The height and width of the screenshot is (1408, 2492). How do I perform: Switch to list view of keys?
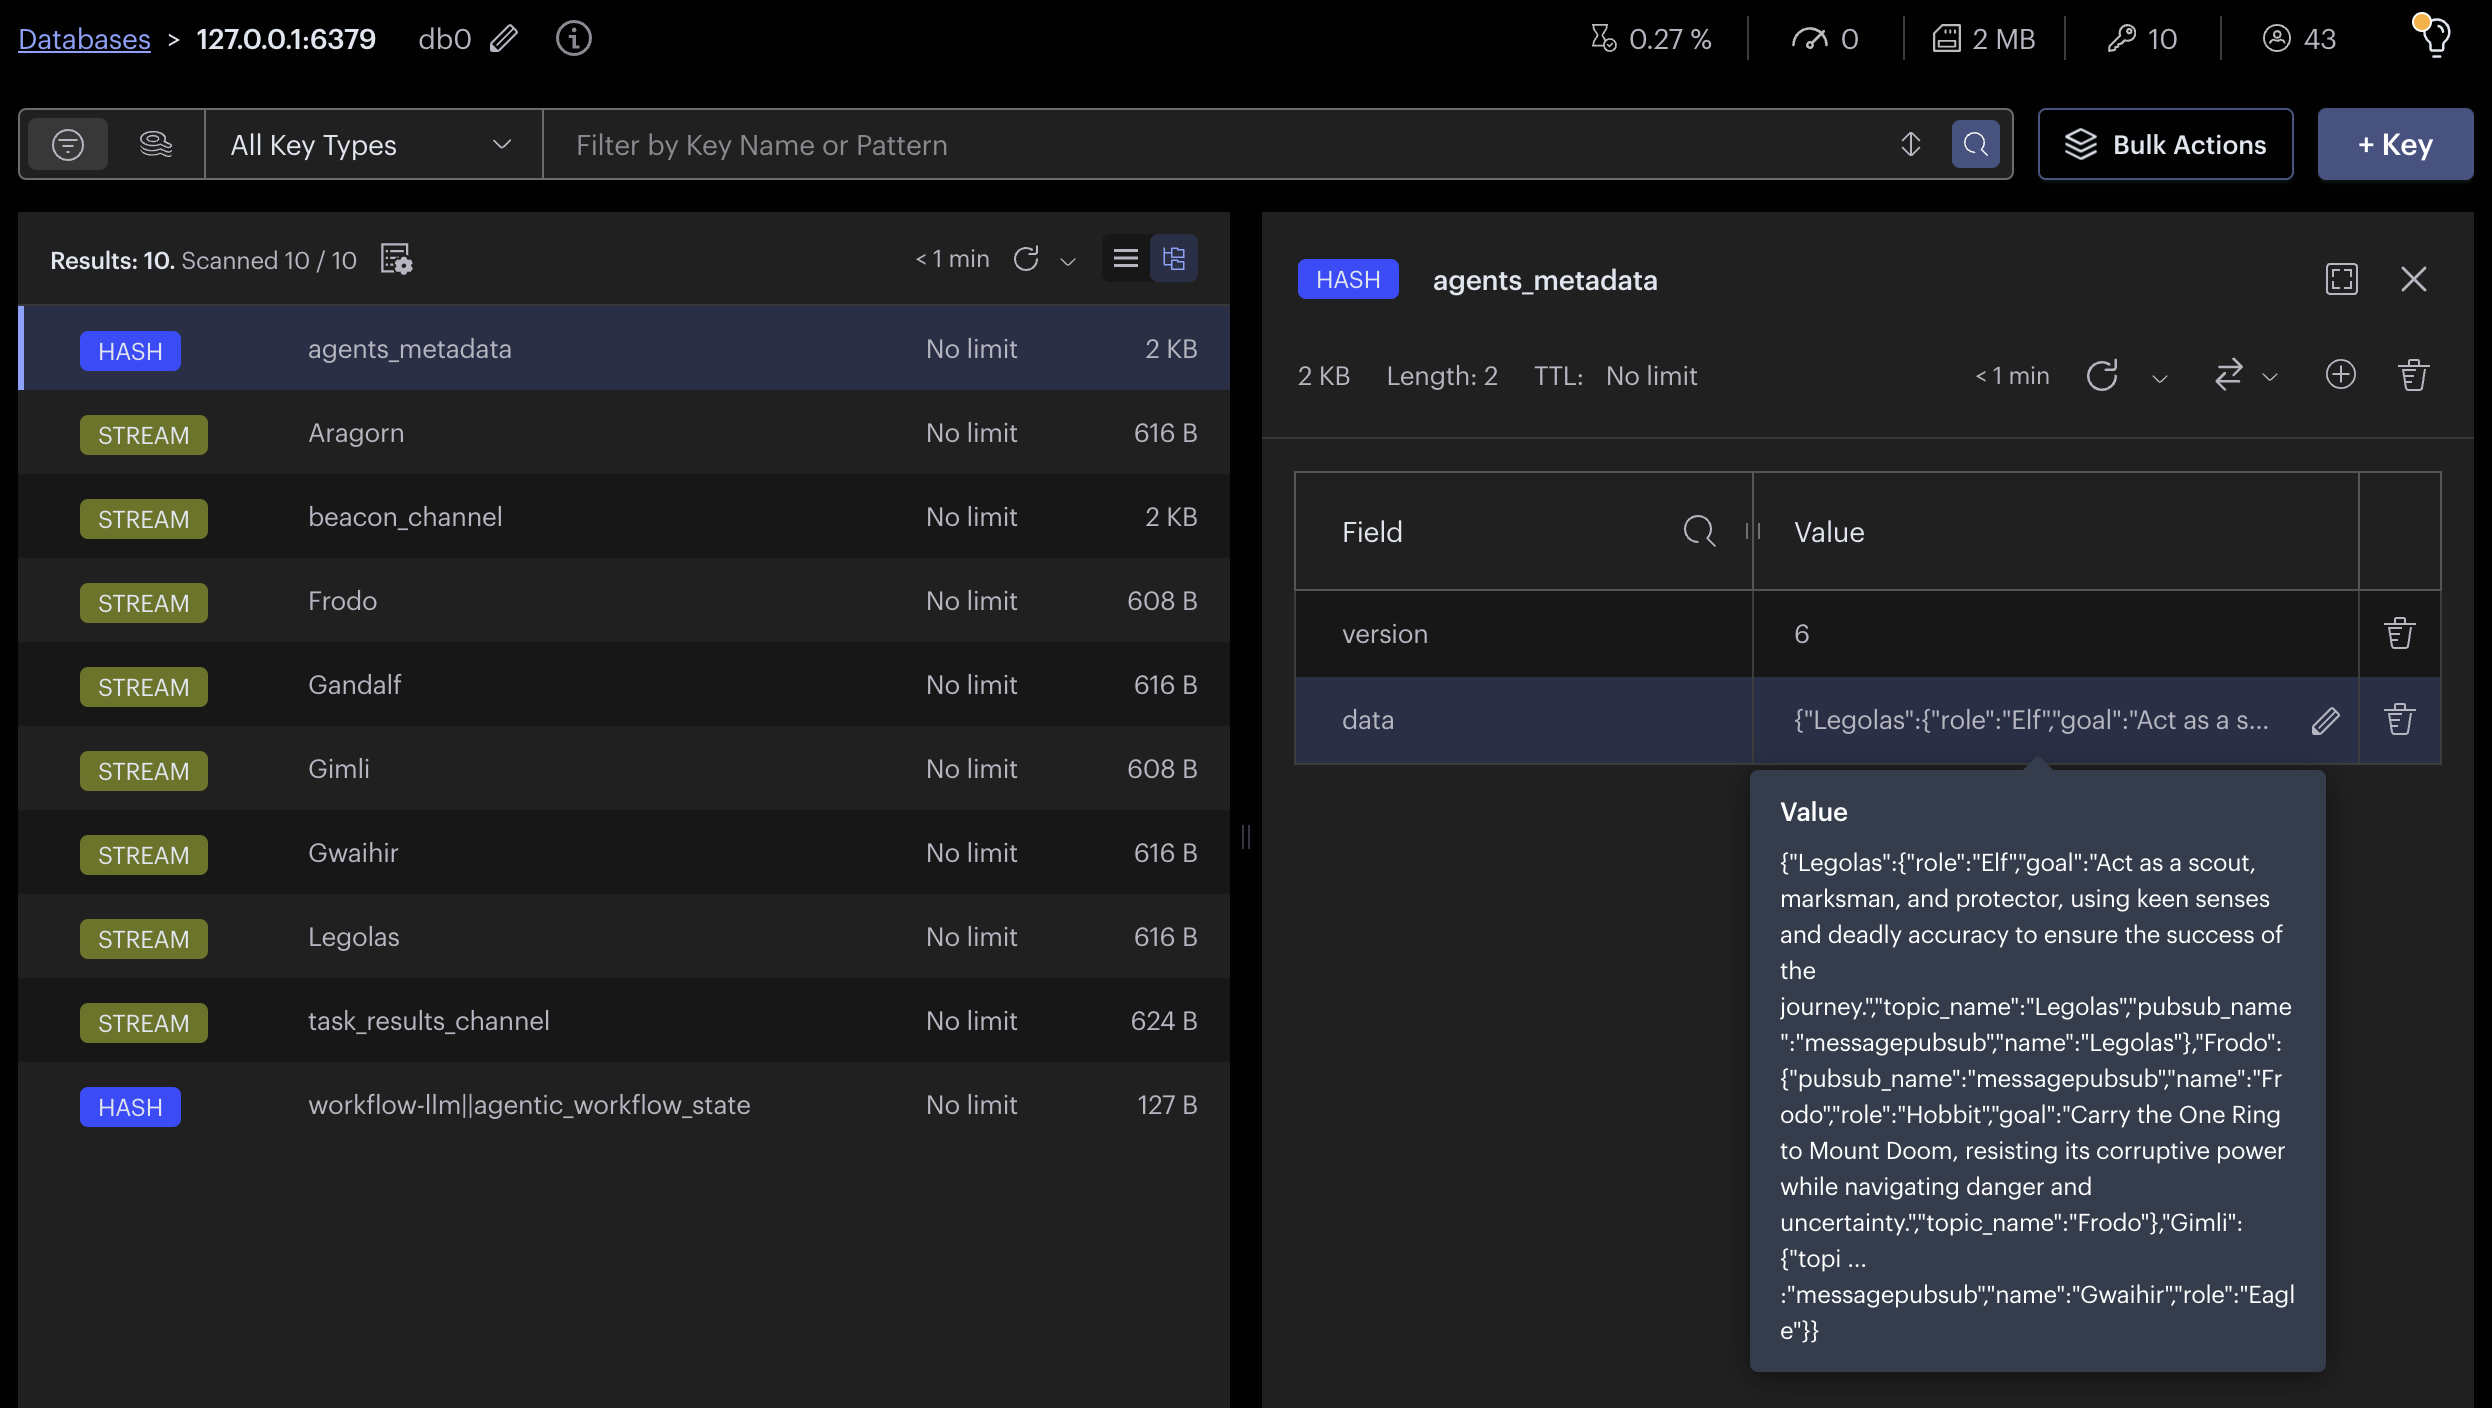tap(1126, 259)
